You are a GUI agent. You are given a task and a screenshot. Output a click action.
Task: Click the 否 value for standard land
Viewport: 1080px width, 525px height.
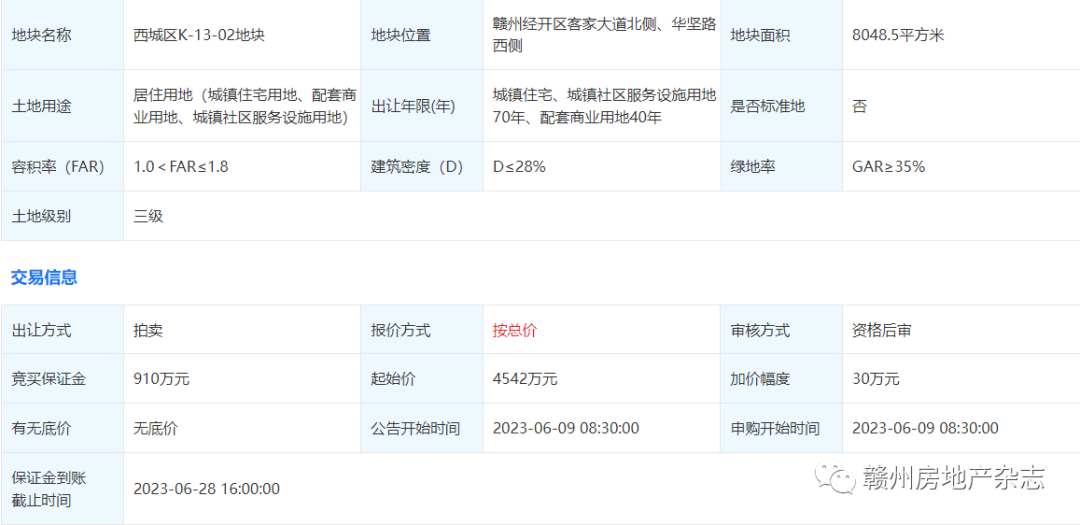coord(859,106)
